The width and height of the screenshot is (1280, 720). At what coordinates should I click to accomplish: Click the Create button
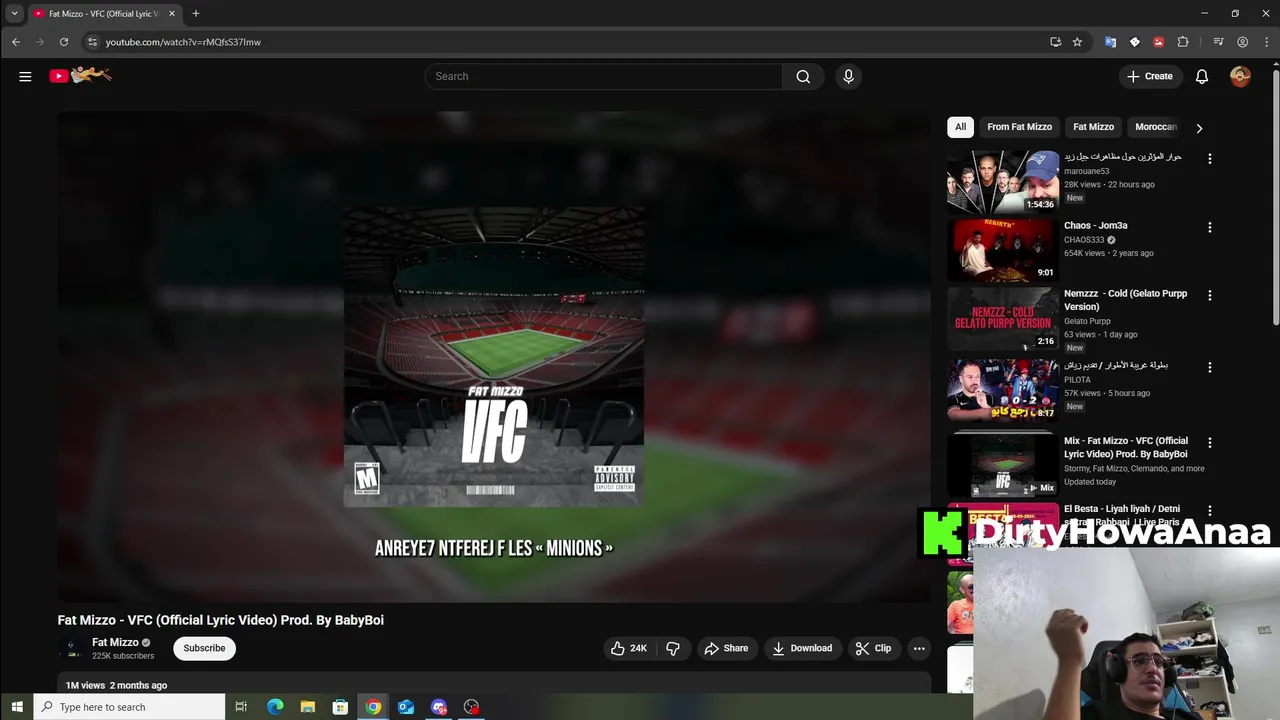click(1150, 76)
